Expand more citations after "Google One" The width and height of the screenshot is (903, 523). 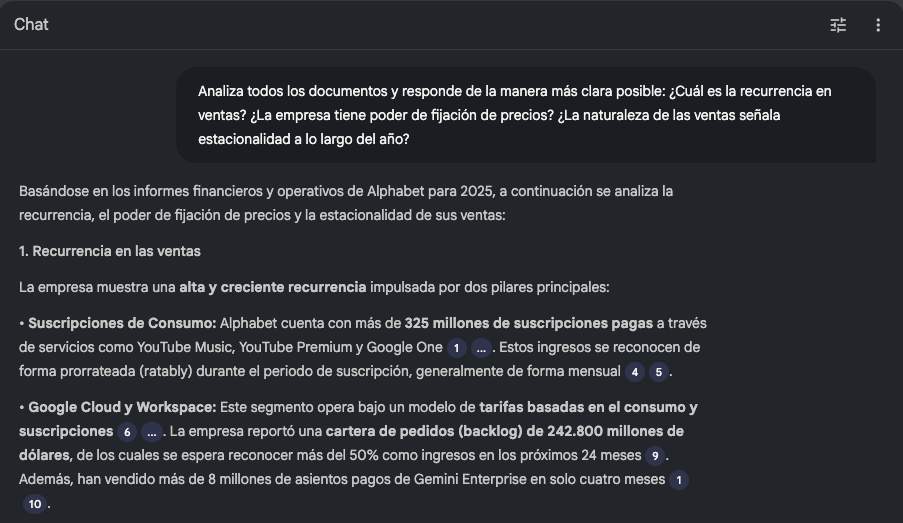pos(482,348)
